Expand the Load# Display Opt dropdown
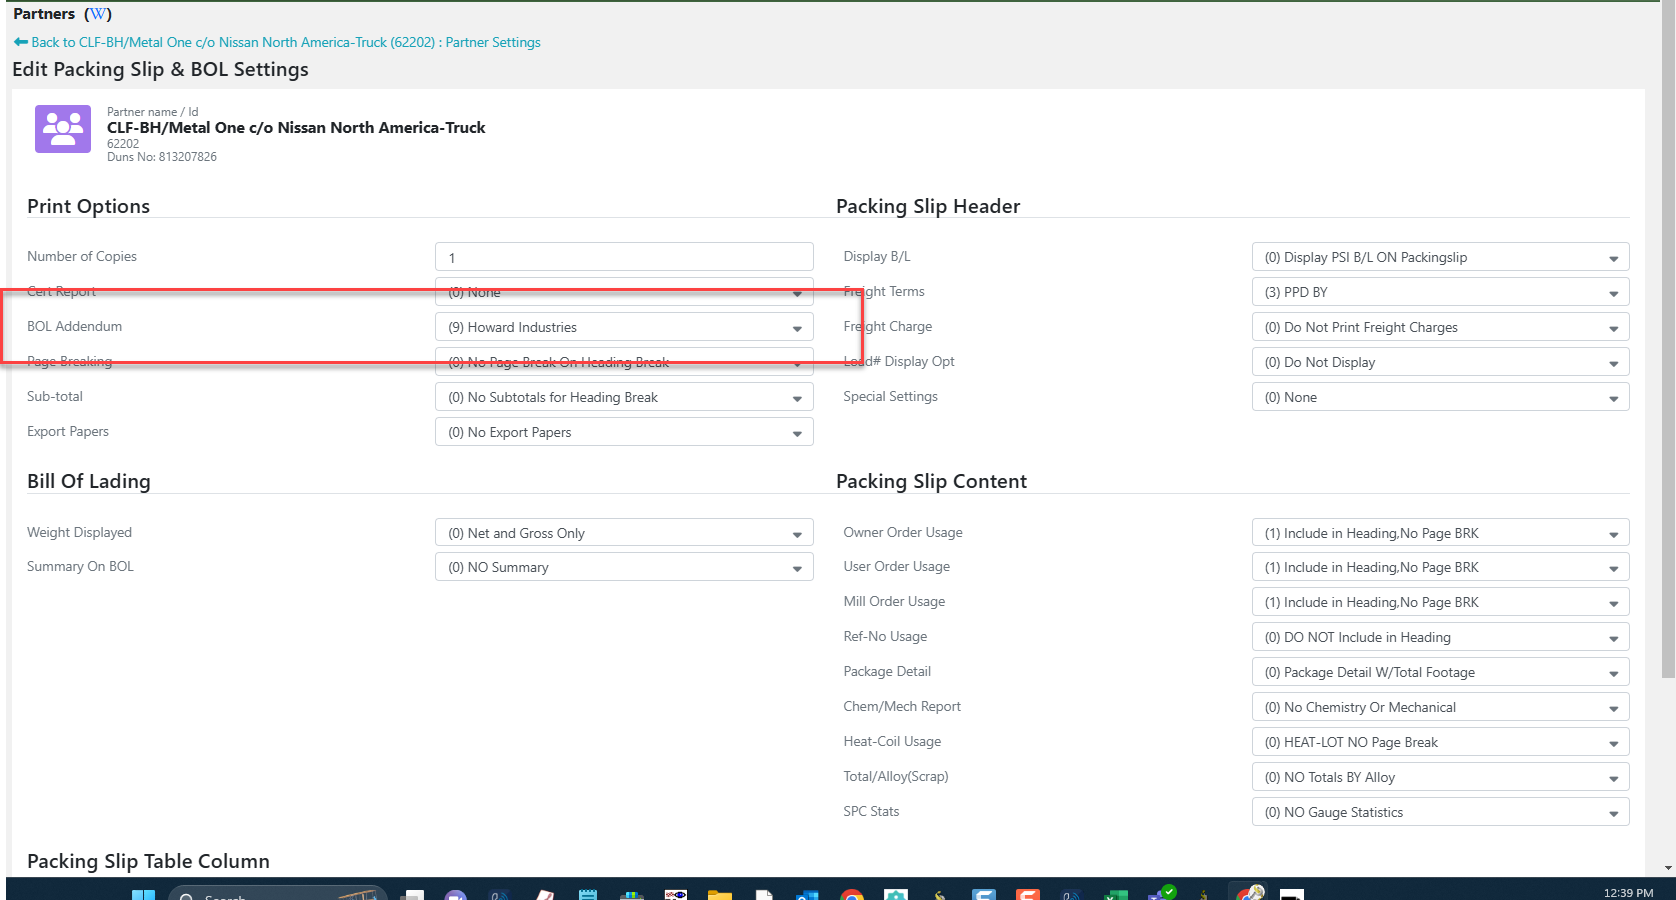The height and width of the screenshot is (900, 1676). click(1440, 362)
